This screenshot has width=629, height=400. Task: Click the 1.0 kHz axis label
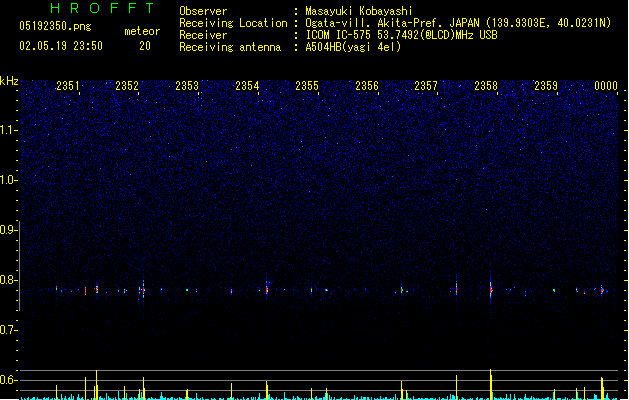pyautogui.click(x=8, y=180)
